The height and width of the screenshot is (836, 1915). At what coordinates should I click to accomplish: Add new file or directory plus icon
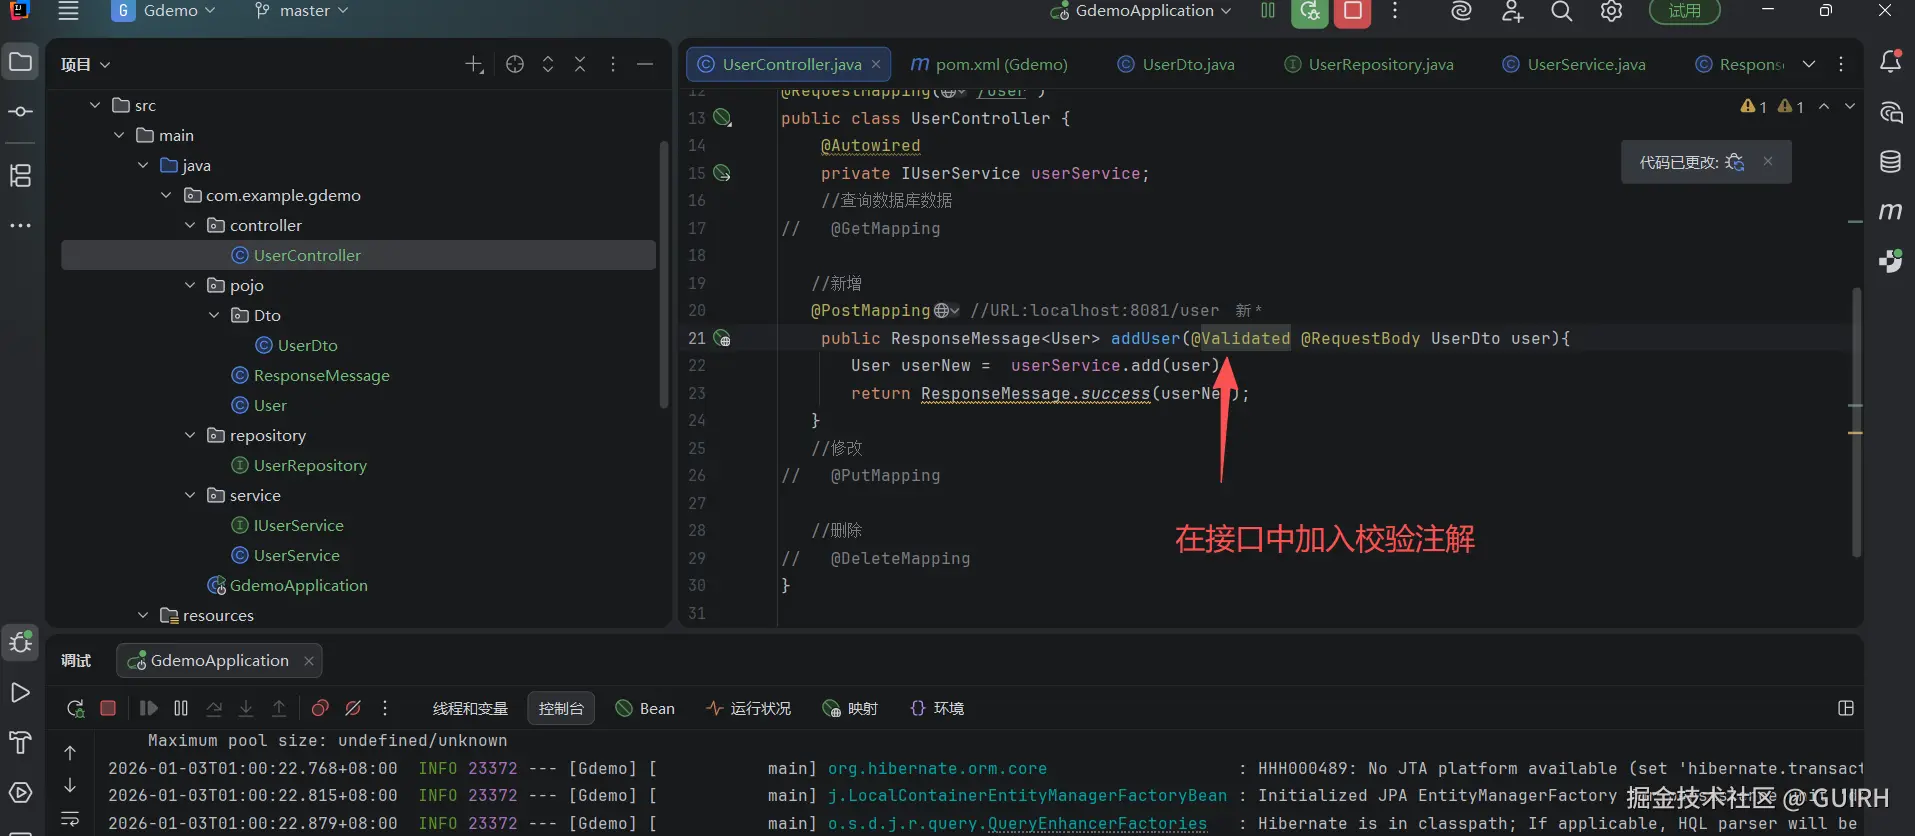tap(474, 64)
